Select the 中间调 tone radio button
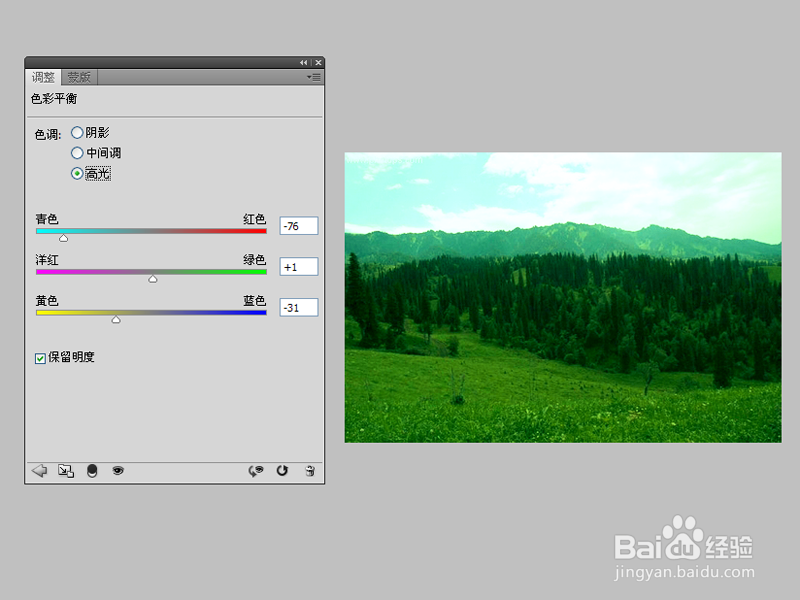 (77, 153)
